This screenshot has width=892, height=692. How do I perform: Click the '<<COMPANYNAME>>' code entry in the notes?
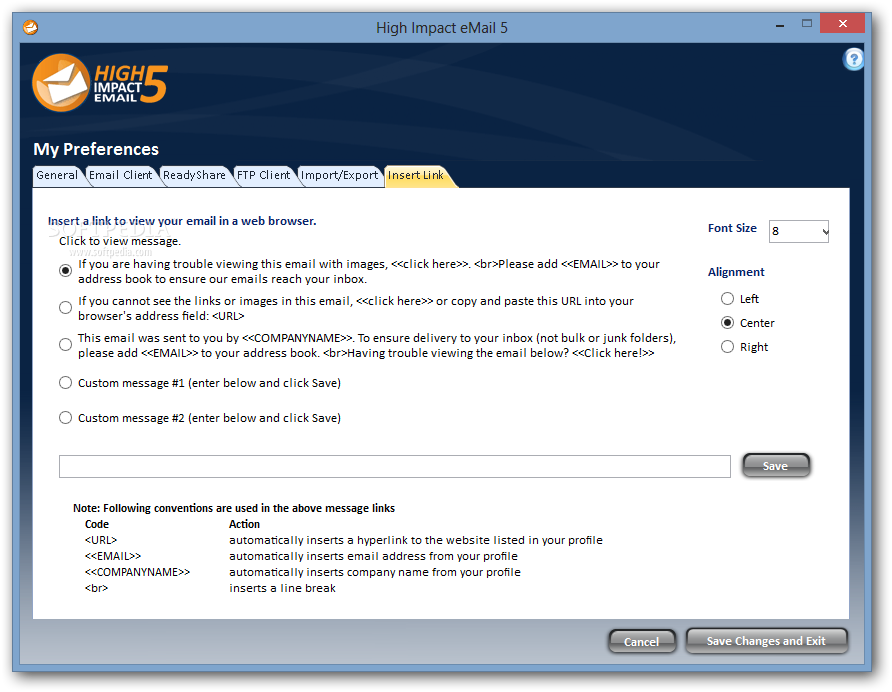[137, 572]
